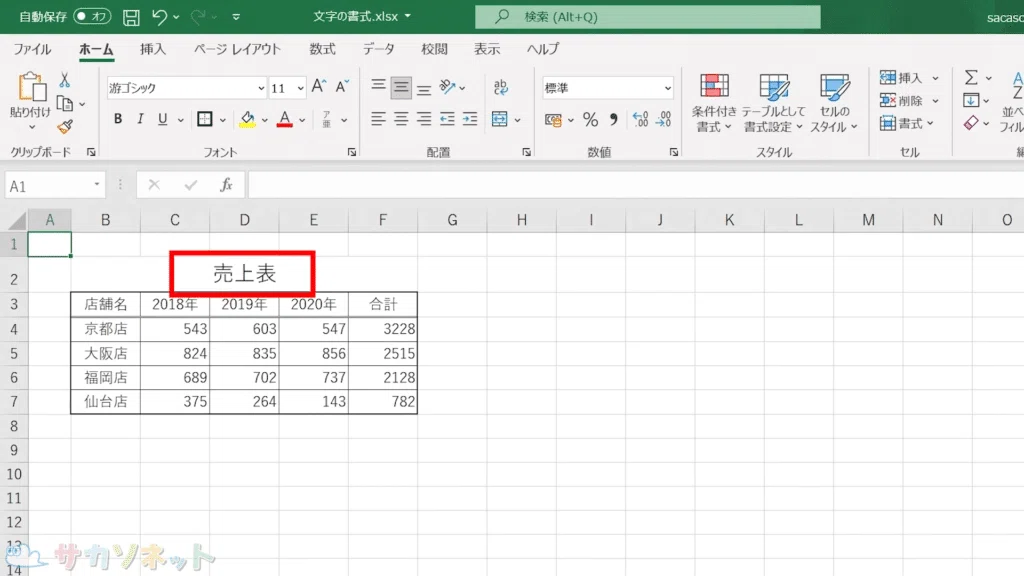Screen dimensions: 1024x576
Task: Click the Increase Indent icon
Action: point(470,119)
